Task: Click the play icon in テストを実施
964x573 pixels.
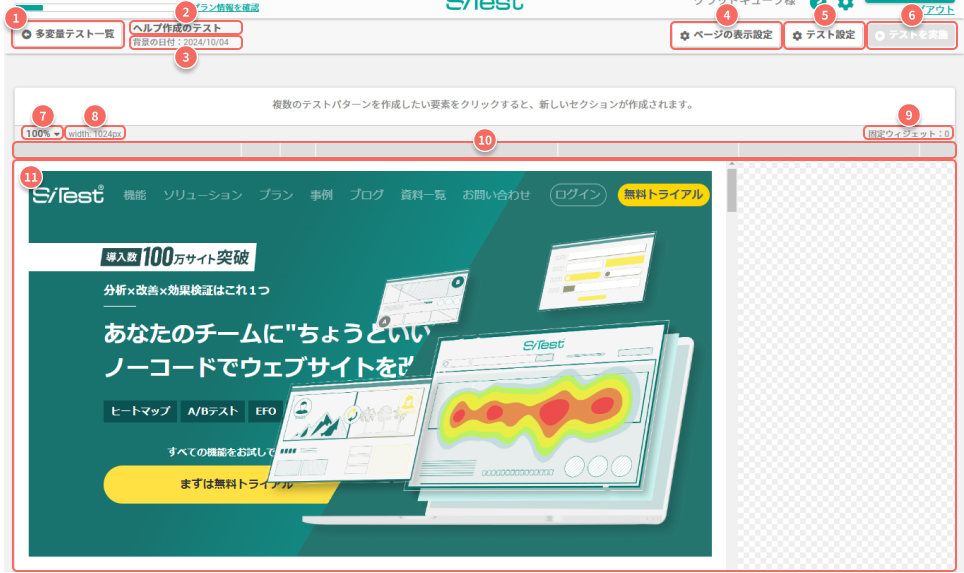Action: tap(880, 36)
